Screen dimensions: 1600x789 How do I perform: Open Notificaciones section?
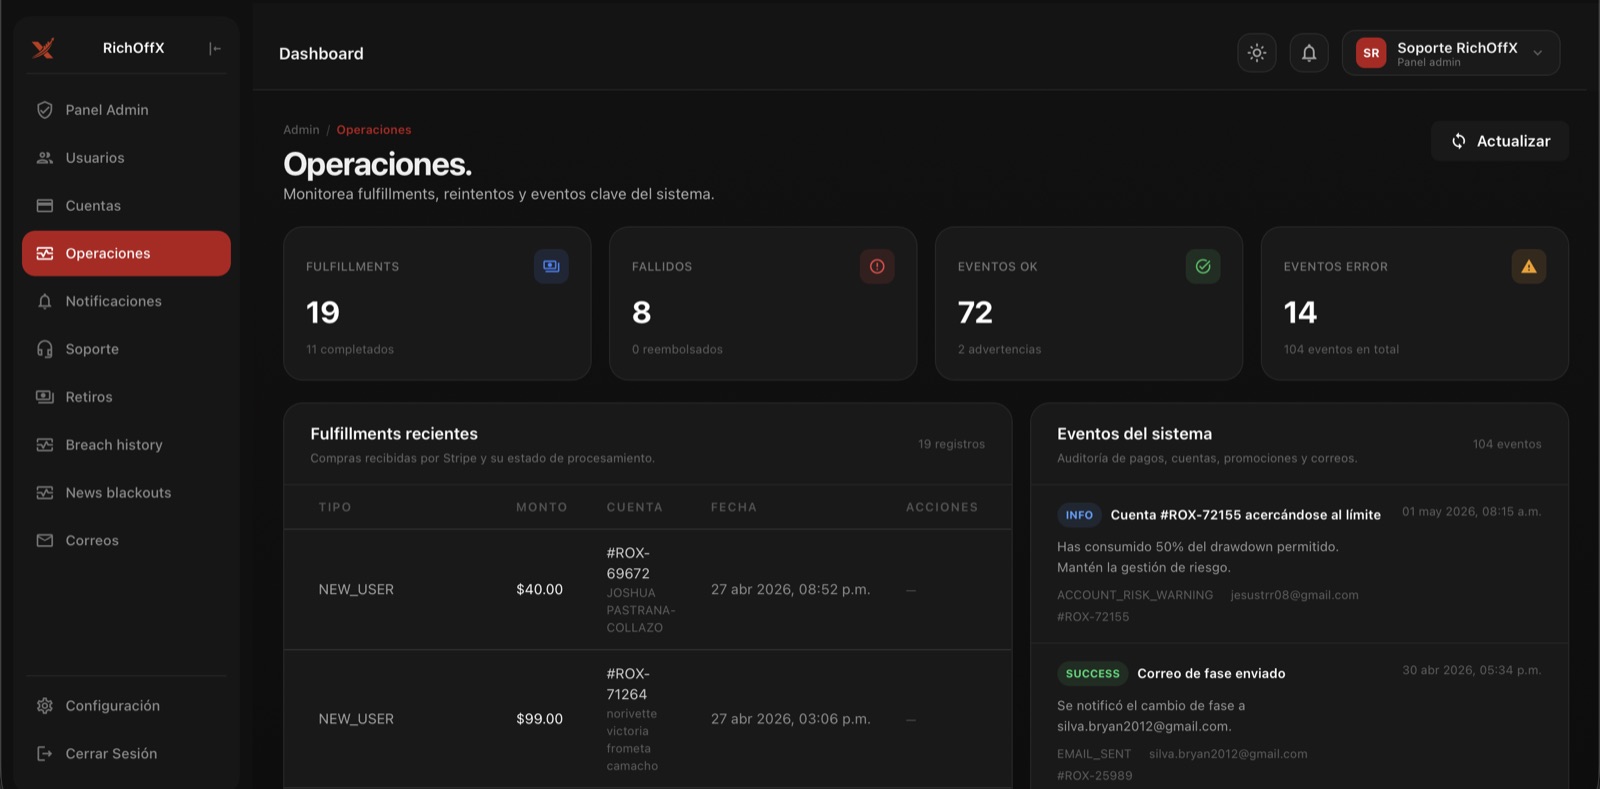(x=126, y=301)
